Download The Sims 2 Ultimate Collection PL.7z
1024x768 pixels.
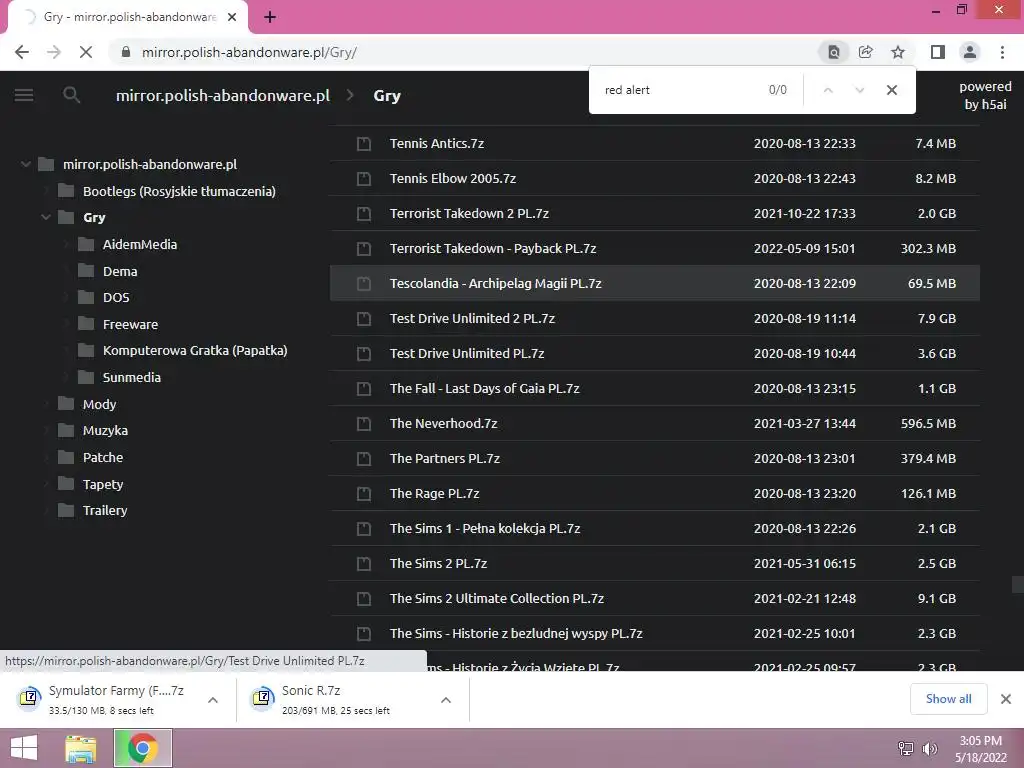(x=497, y=598)
